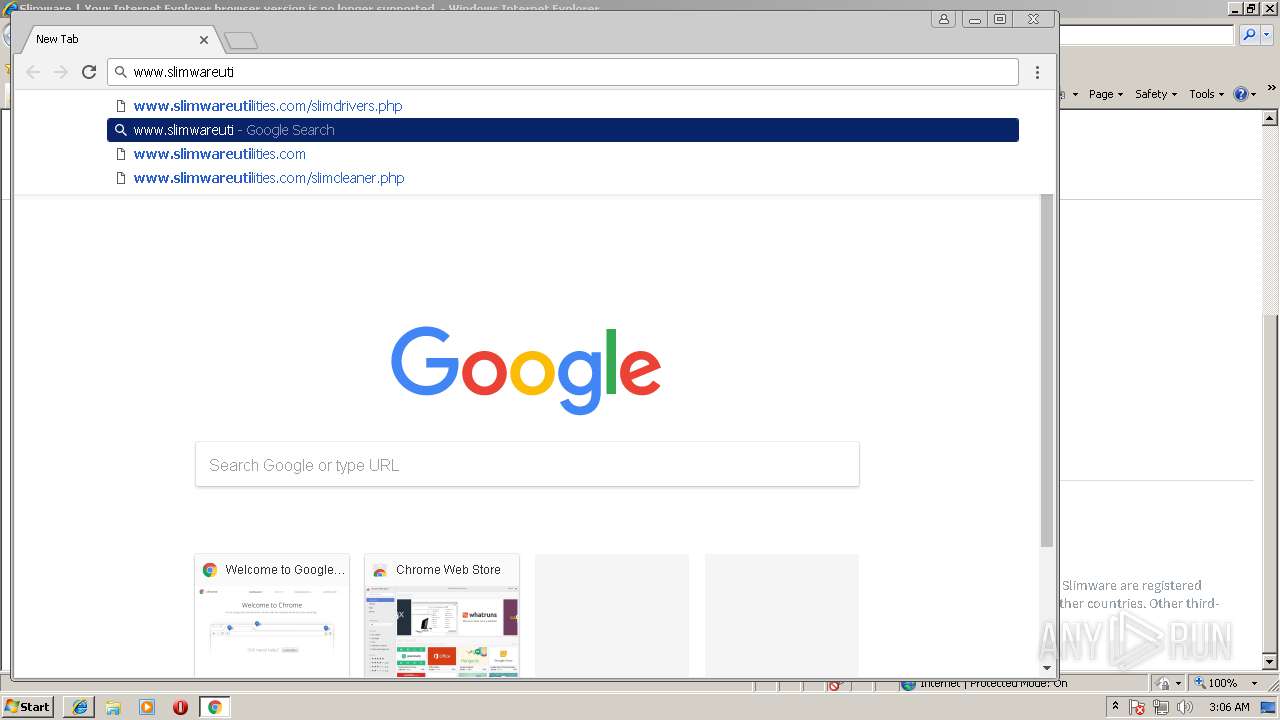
Task: Click scrollbar down arrow in Chrome
Action: [1047, 668]
